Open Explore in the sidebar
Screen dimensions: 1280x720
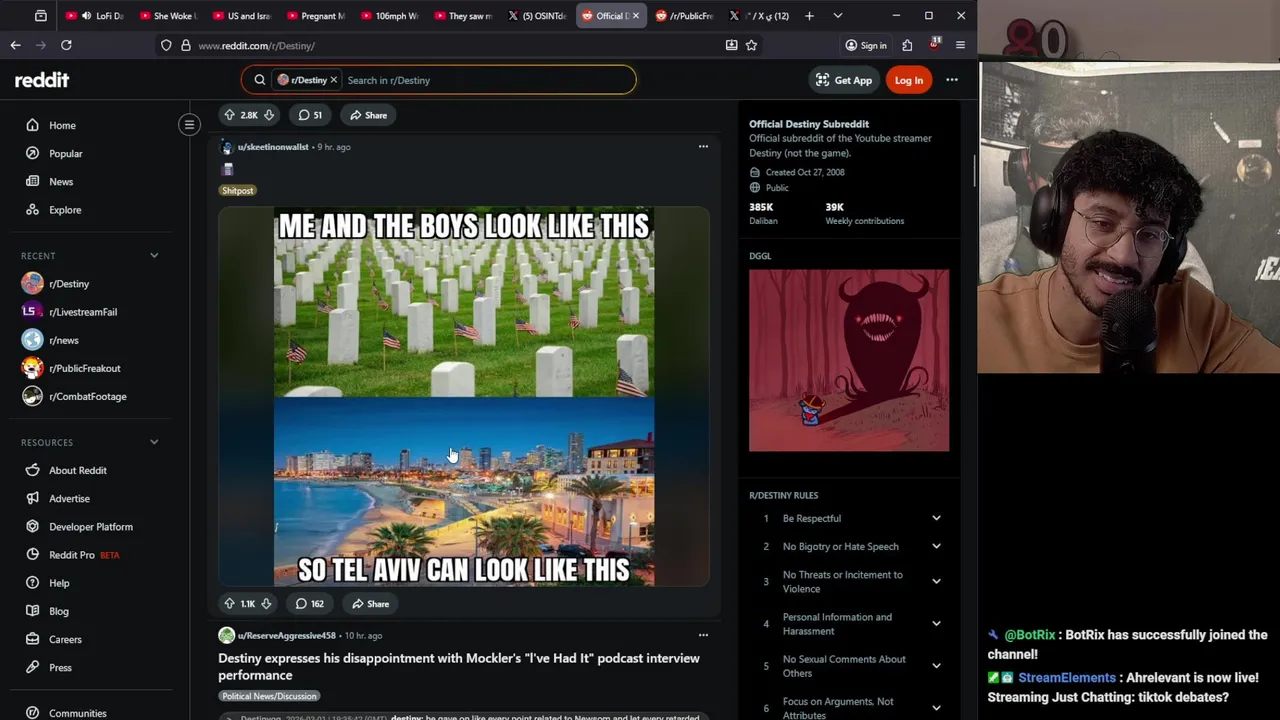(65, 210)
